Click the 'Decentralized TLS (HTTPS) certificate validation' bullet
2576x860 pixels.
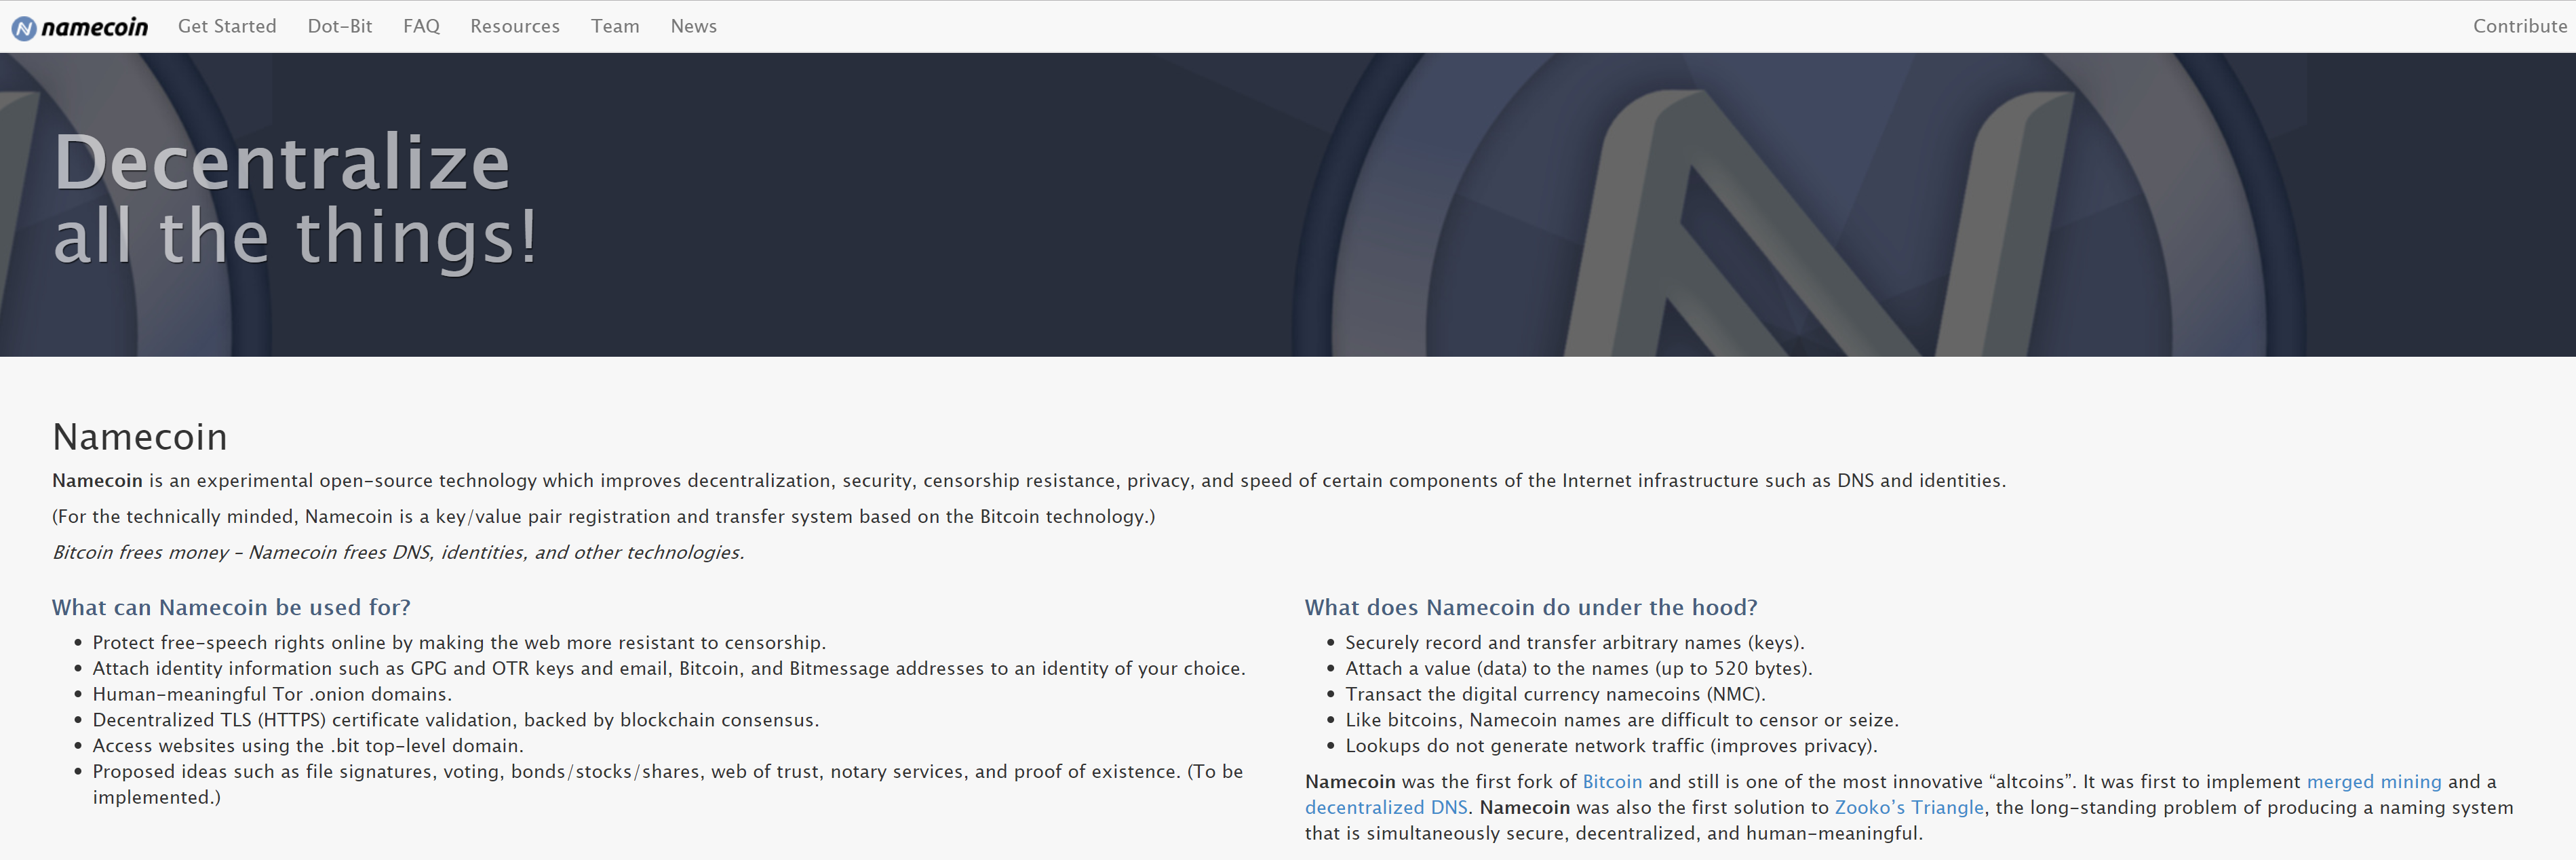(x=456, y=720)
